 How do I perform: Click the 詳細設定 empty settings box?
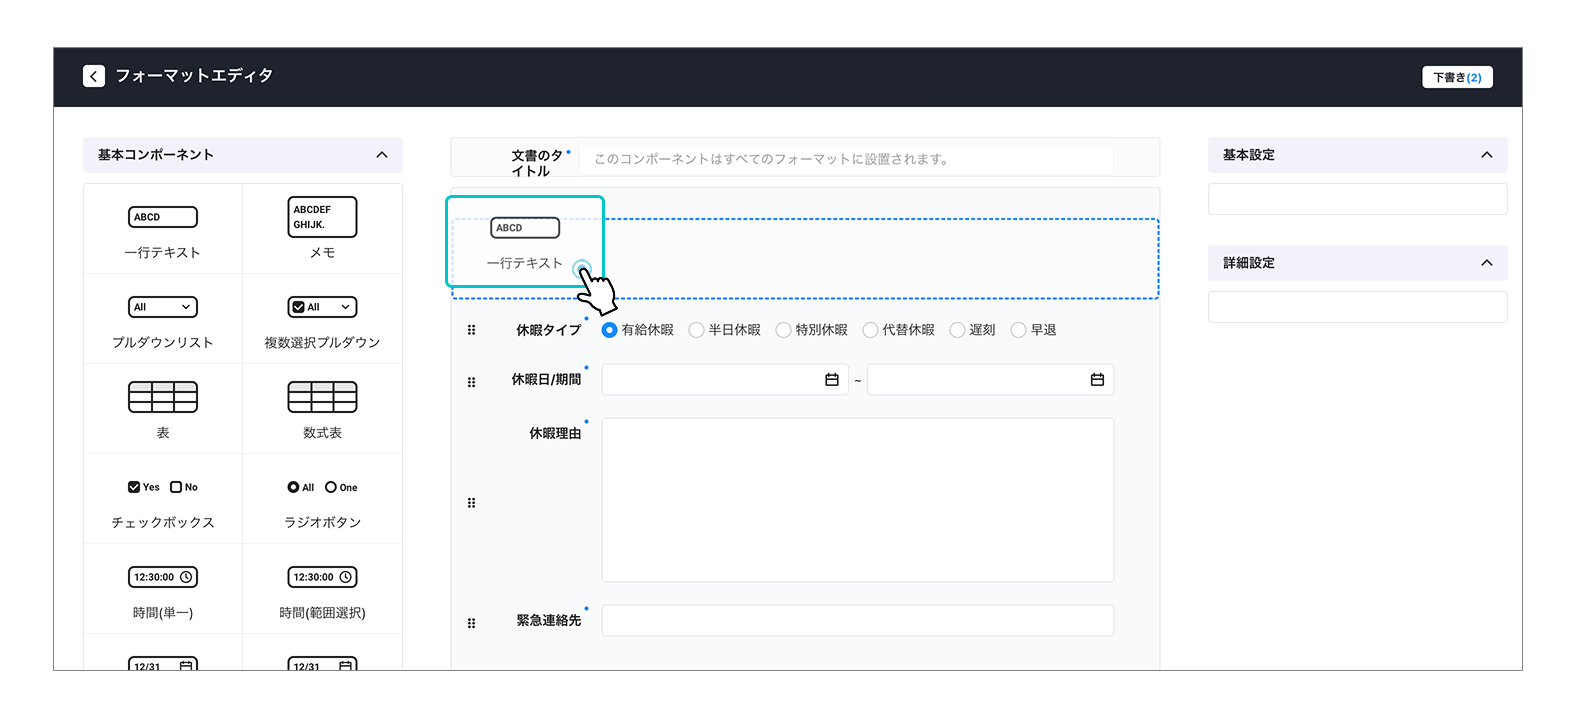1357,307
